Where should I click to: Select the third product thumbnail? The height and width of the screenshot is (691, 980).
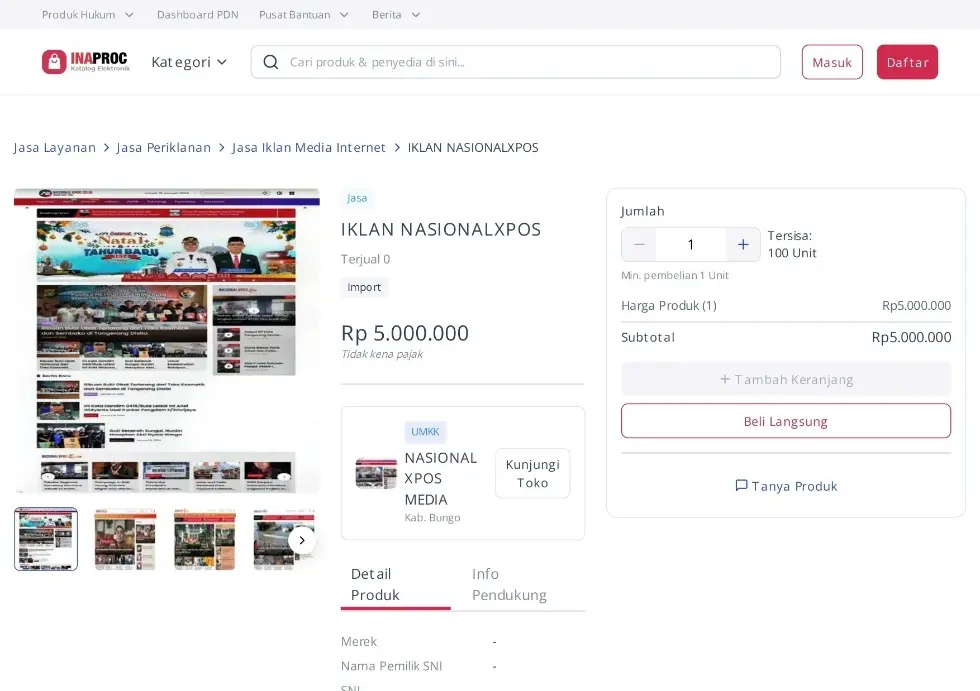coord(204,539)
